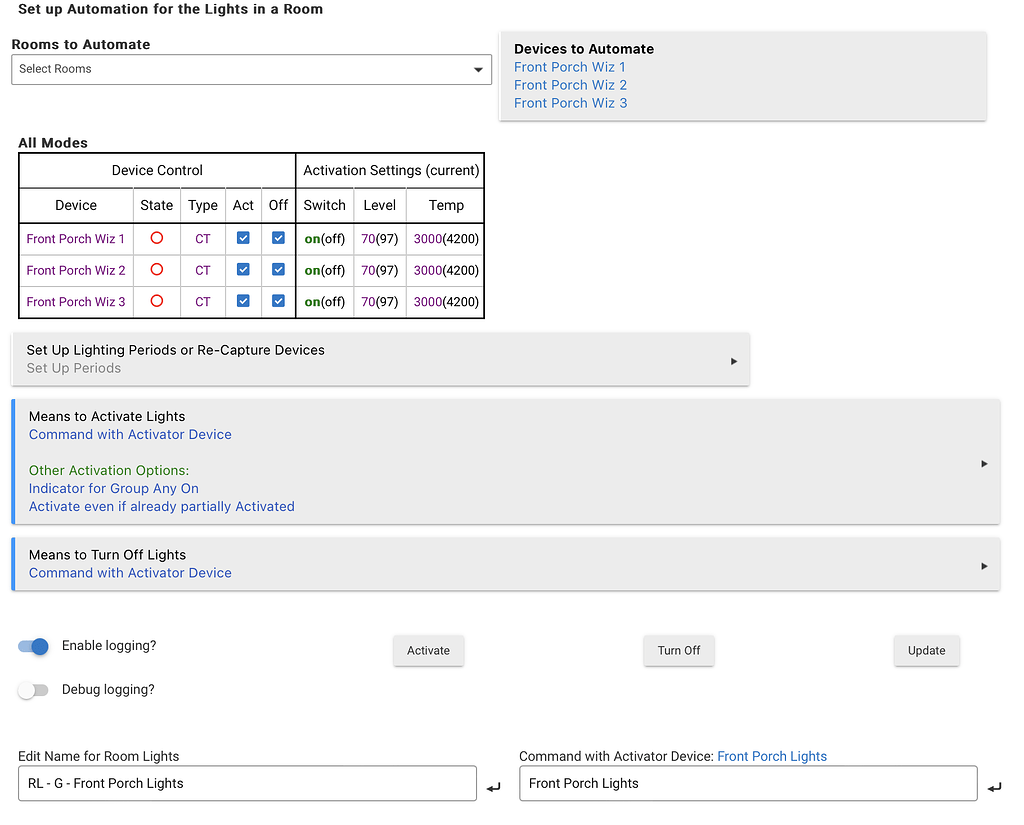
Task: Click the Update button
Action: pyautogui.click(x=926, y=650)
